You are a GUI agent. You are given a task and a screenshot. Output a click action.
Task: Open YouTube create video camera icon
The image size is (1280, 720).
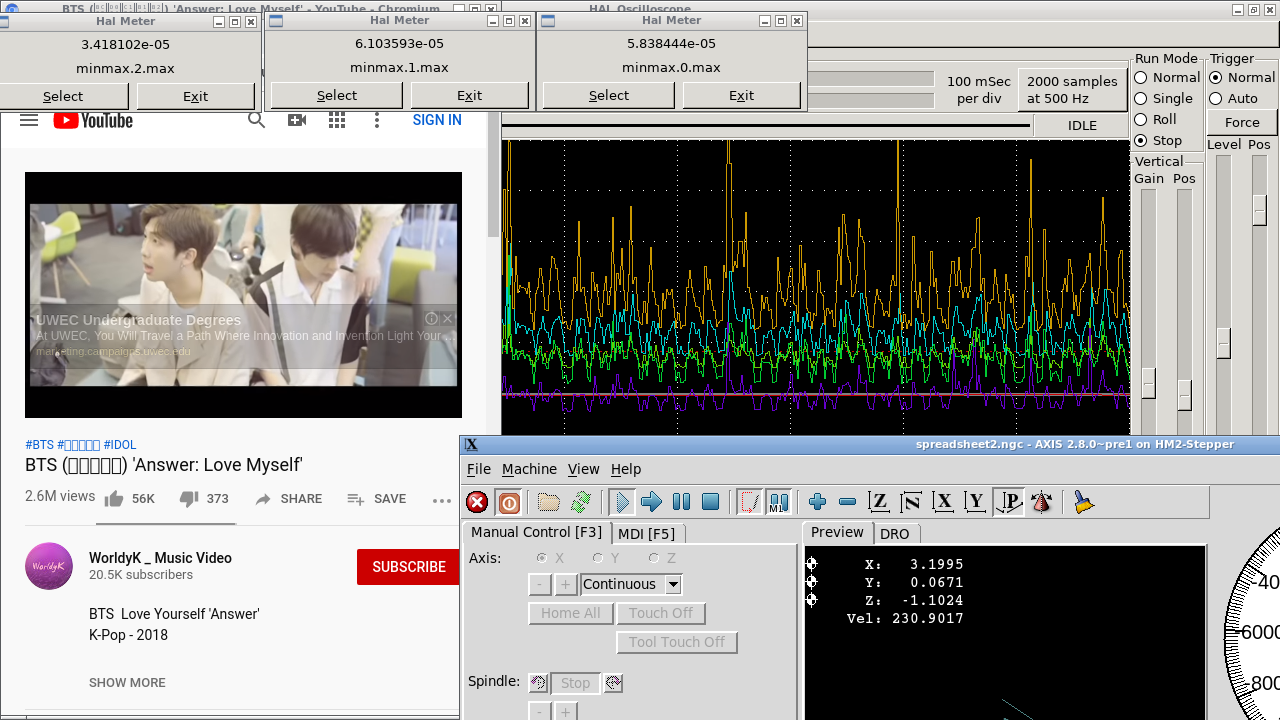(x=297, y=120)
